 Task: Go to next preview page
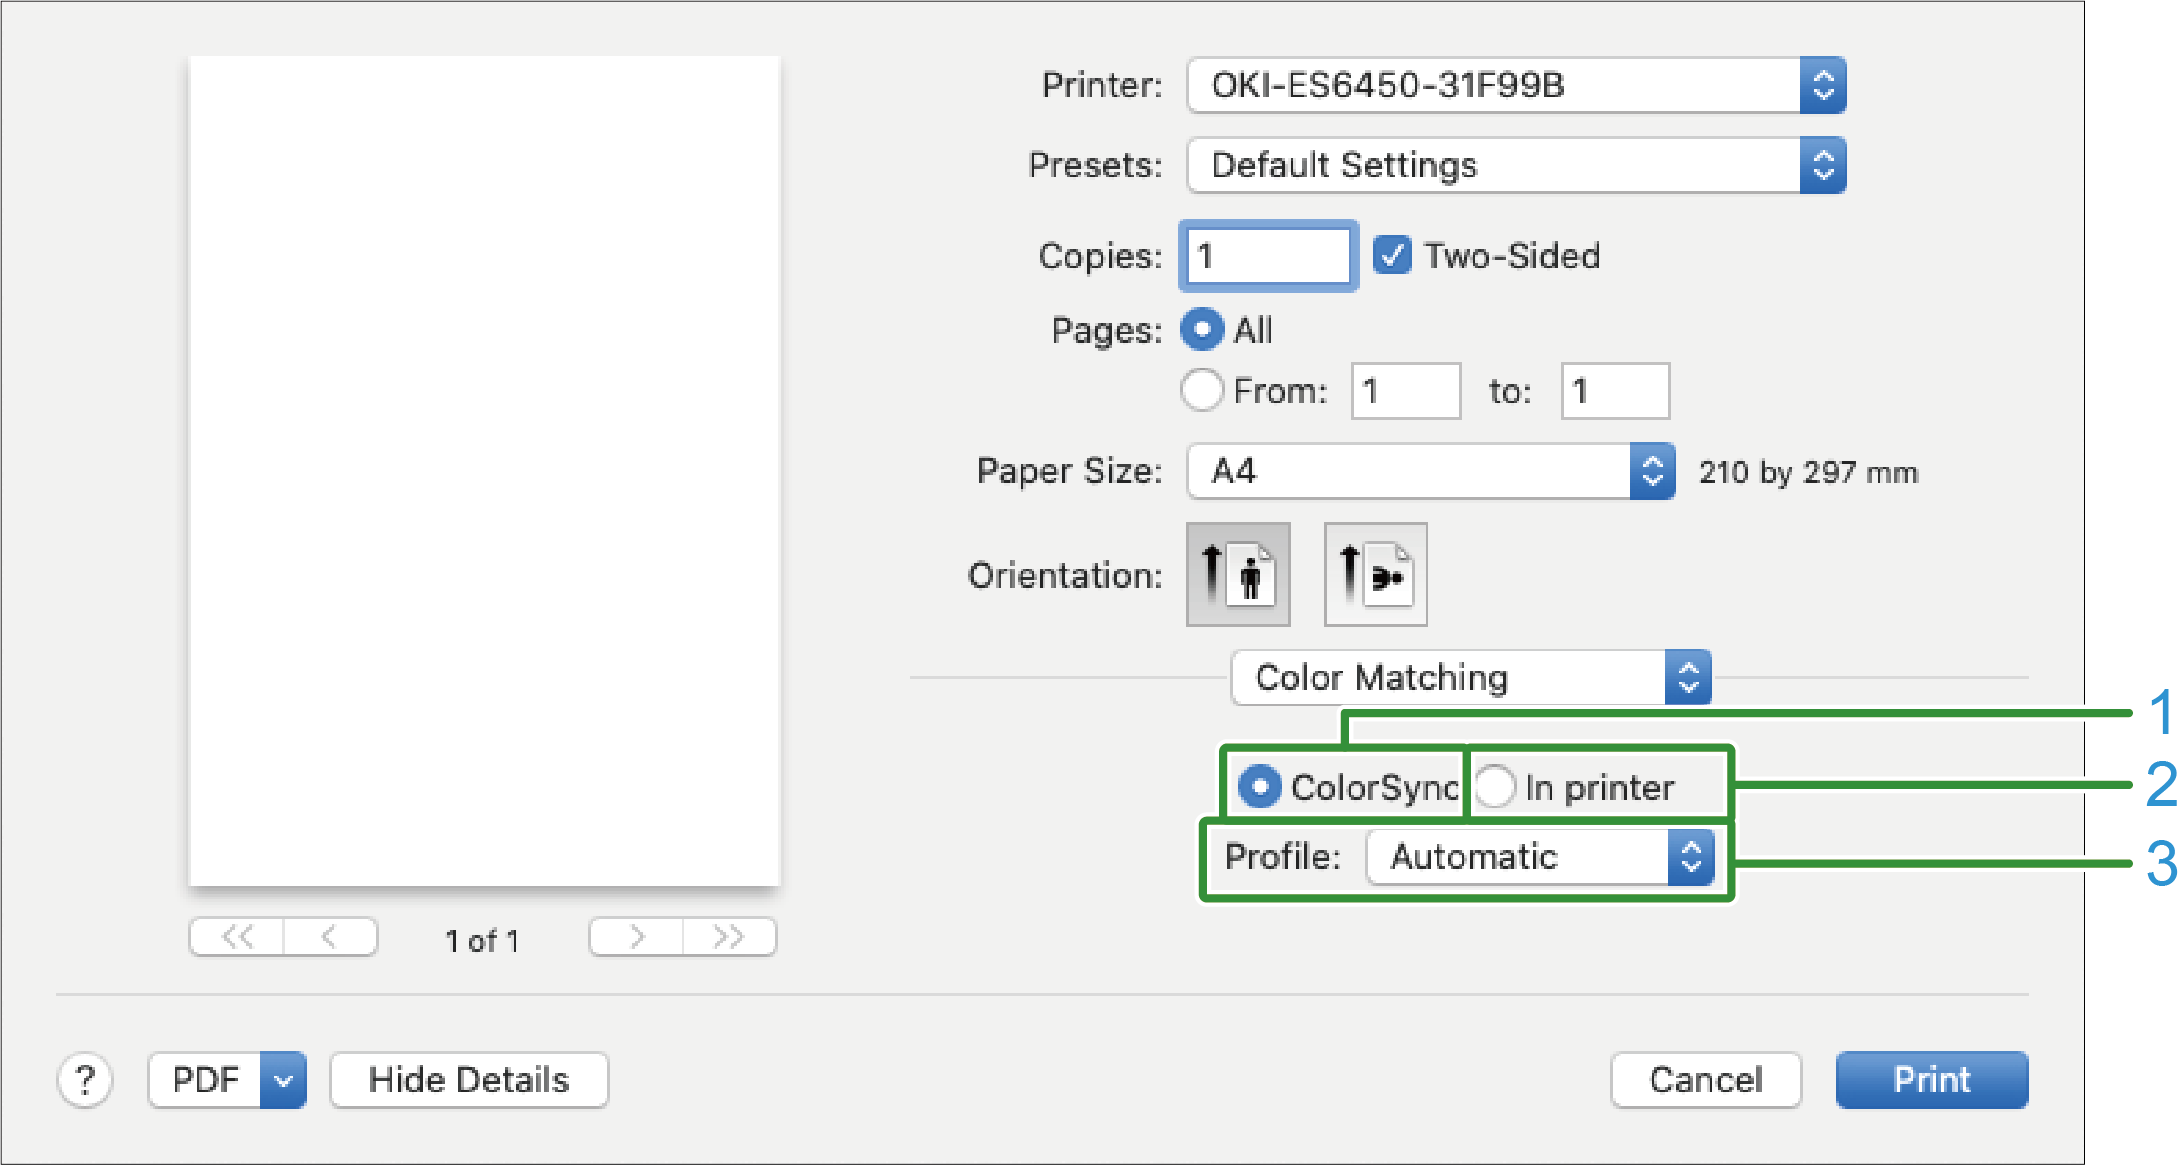tap(636, 937)
